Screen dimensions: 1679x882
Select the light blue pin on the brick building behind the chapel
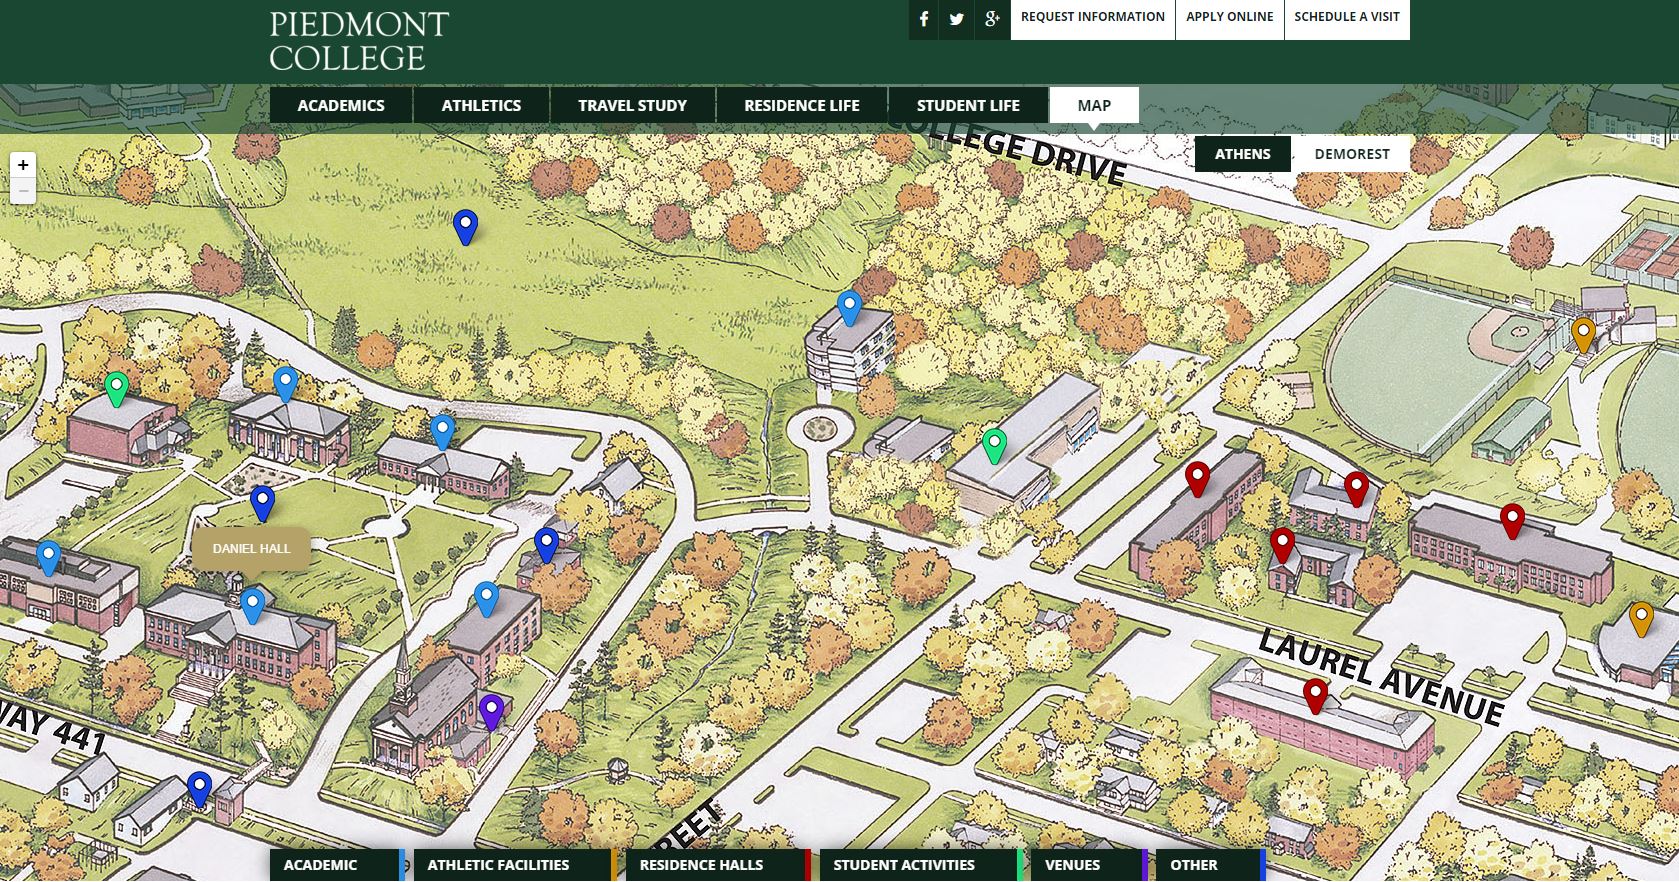click(x=486, y=599)
